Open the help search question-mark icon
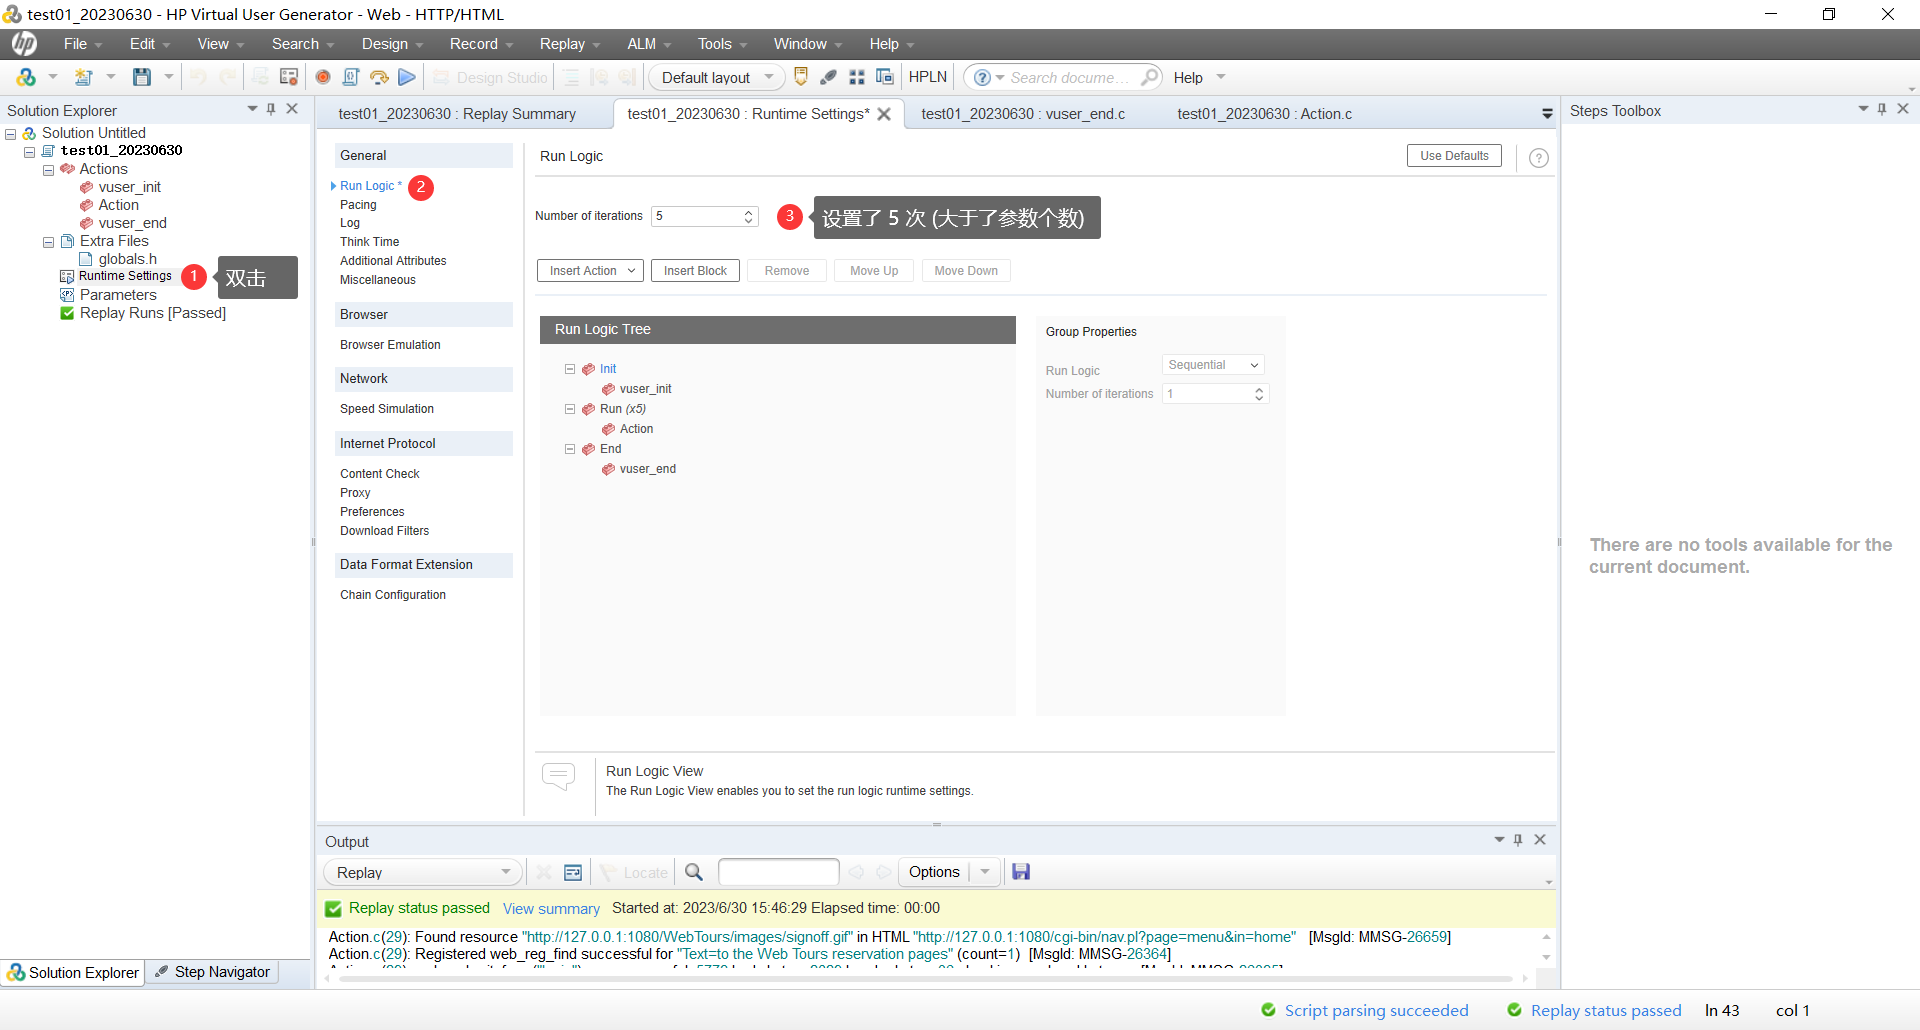 (x=982, y=77)
